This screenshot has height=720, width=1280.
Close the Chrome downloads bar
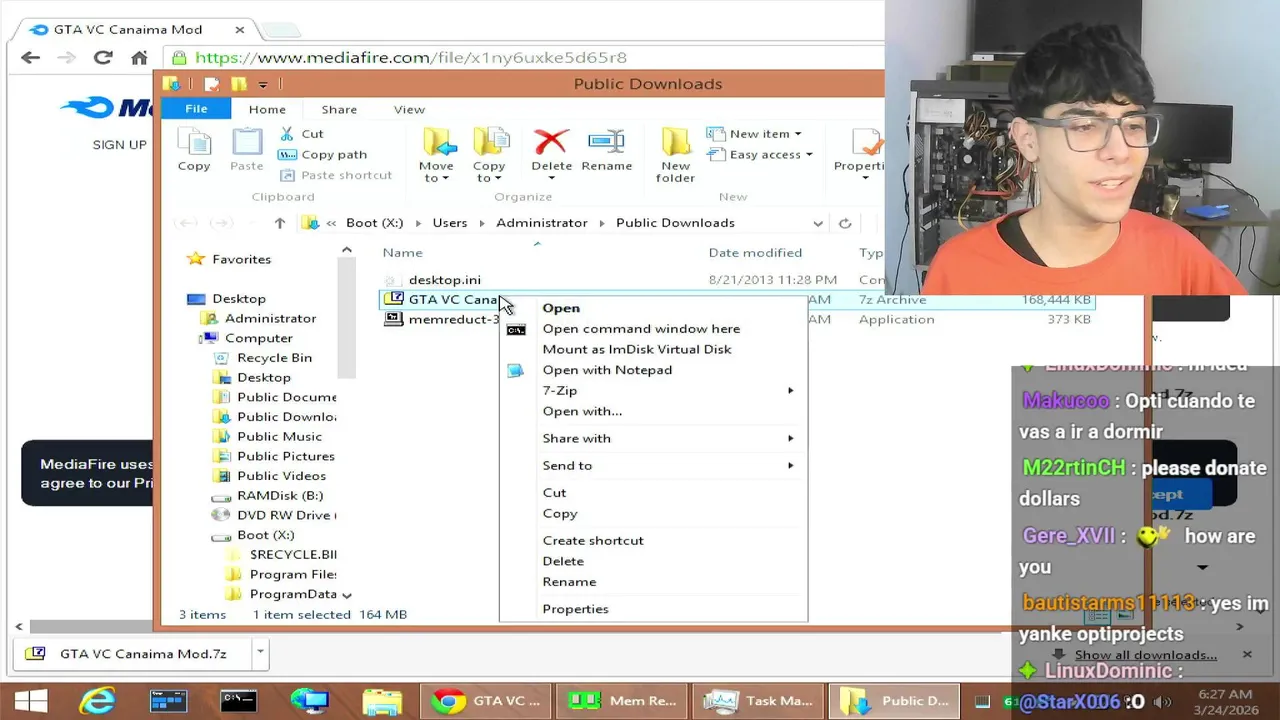(x=1247, y=654)
